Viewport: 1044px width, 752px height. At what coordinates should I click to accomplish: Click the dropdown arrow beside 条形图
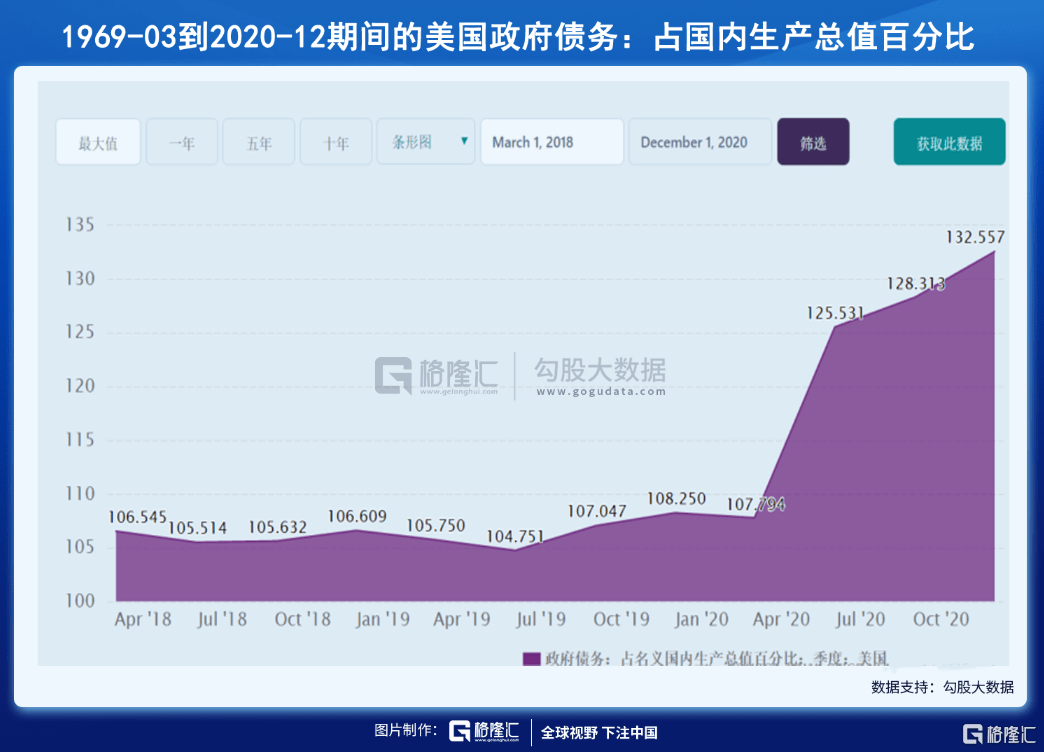point(464,141)
